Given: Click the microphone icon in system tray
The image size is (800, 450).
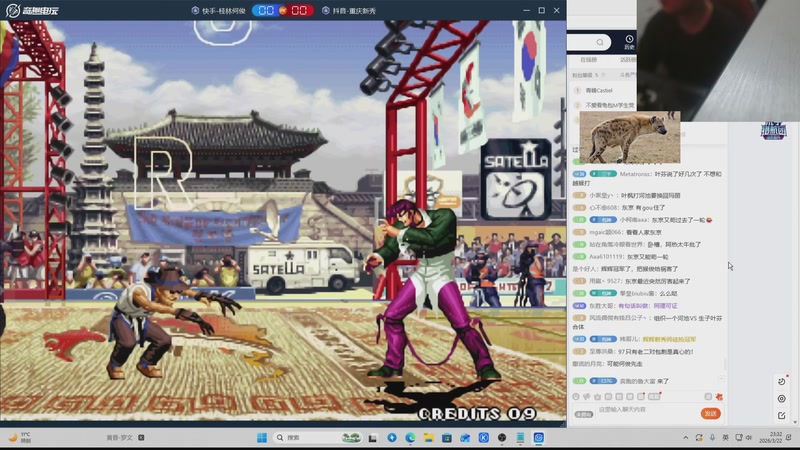Looking at the screenshot, I should pyautogui.click(x=712, y=437).
